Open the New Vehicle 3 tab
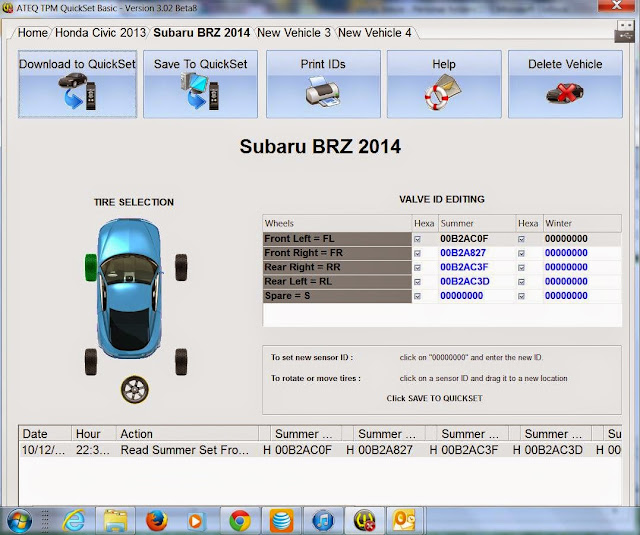Image resolution: width=640 pixels, height=535 pixels. 294,33
